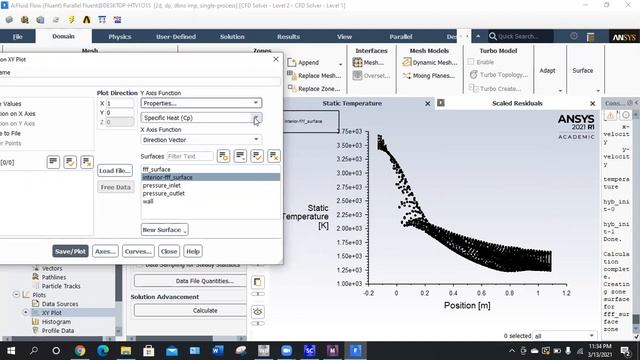Click Profile Data icon in outline tree
The height and width of the screenshot is (360, 640).
[x=36, y=331]
